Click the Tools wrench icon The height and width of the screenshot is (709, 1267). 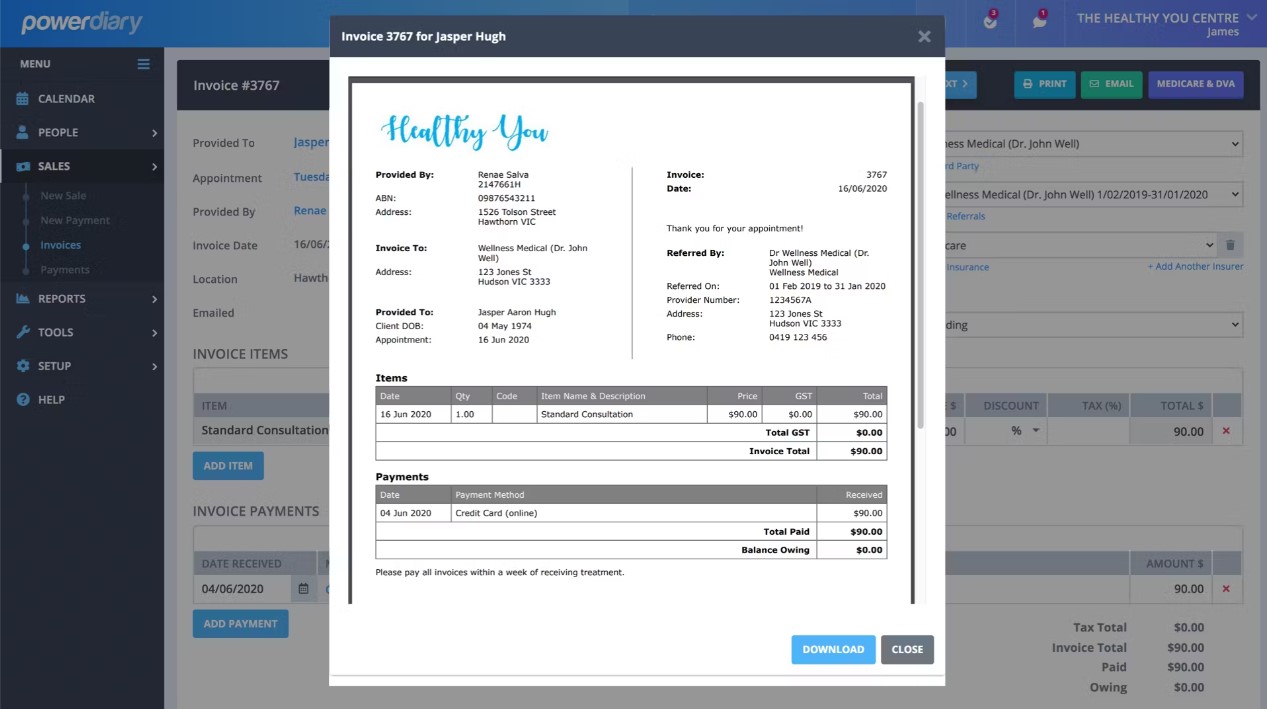22,332
